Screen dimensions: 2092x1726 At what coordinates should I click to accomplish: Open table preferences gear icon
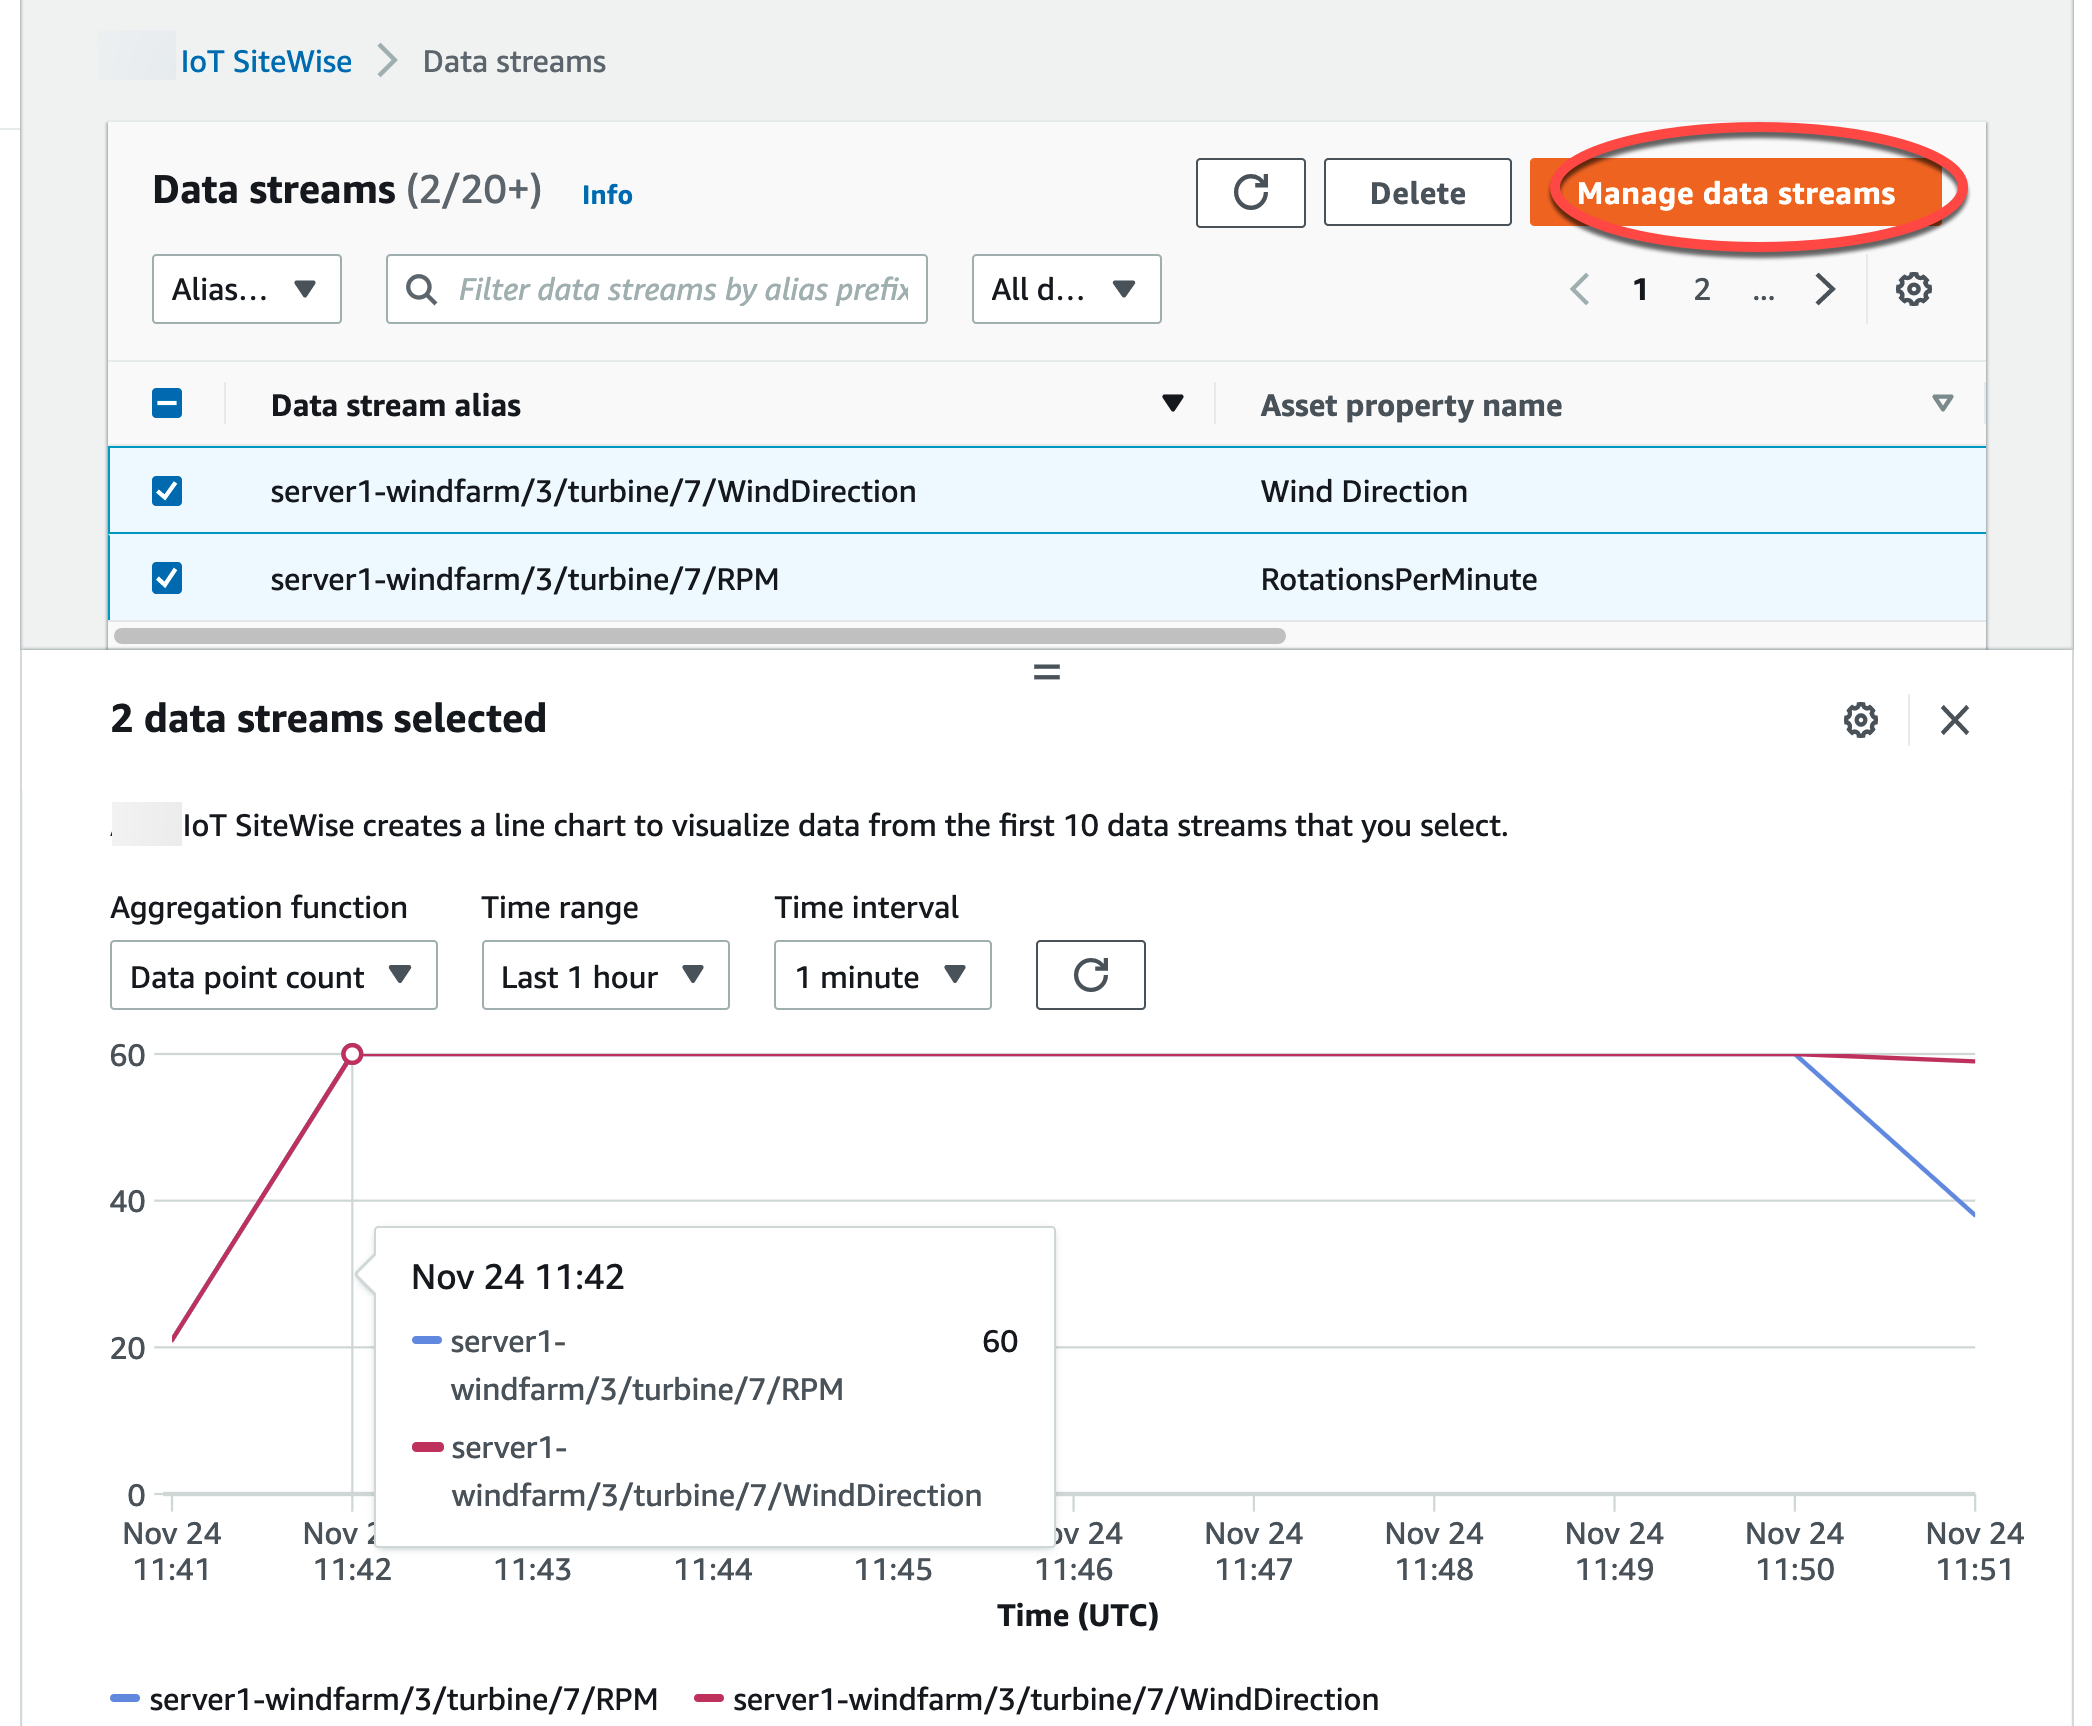[1912, 290]
